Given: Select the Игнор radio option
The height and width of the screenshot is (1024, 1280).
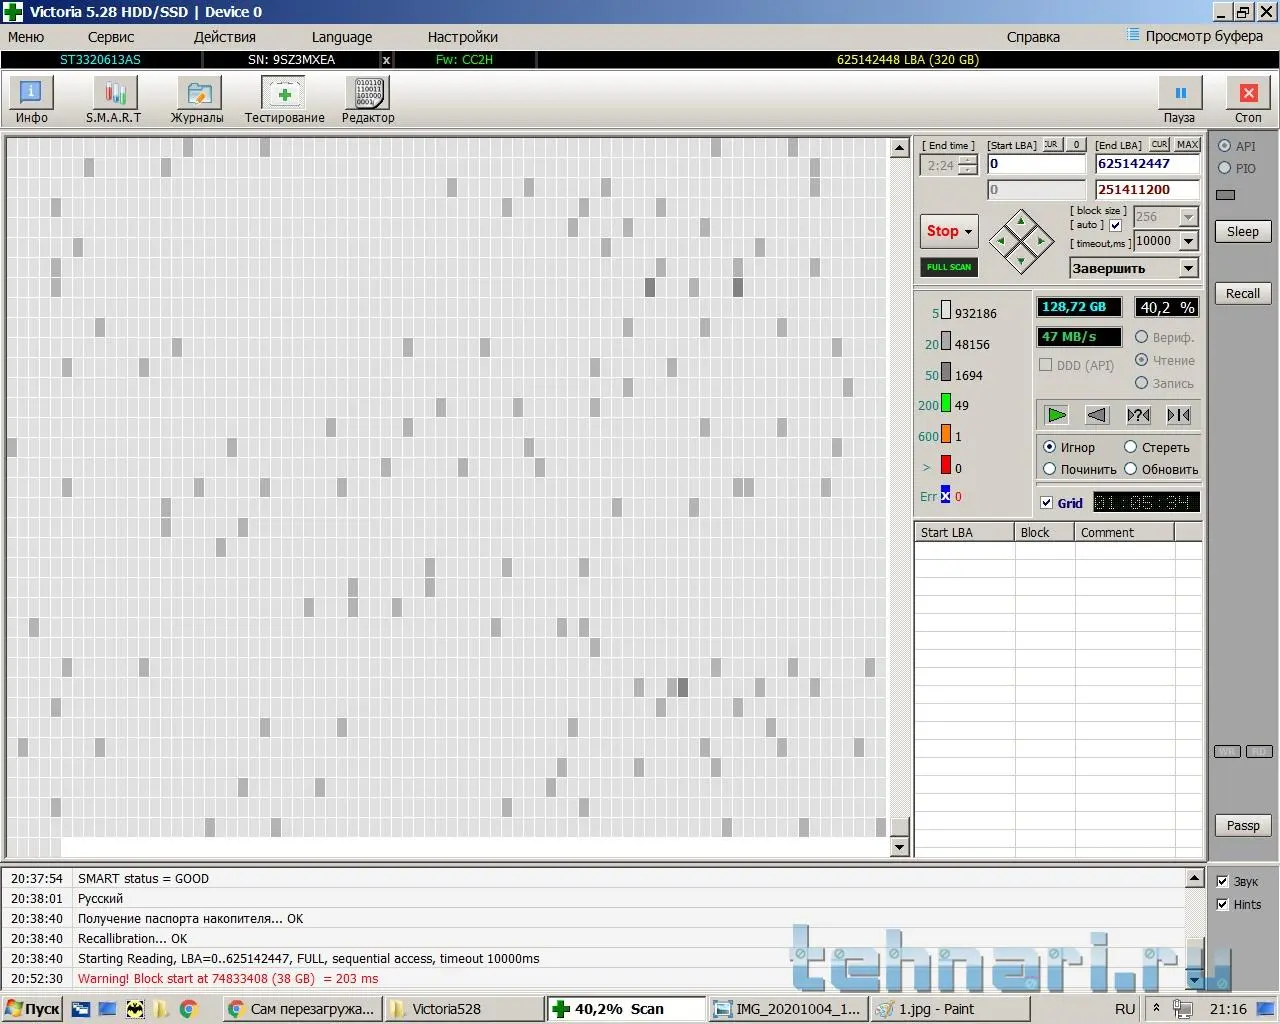Looking at the screenshot, I should [x=1050, y=447].
